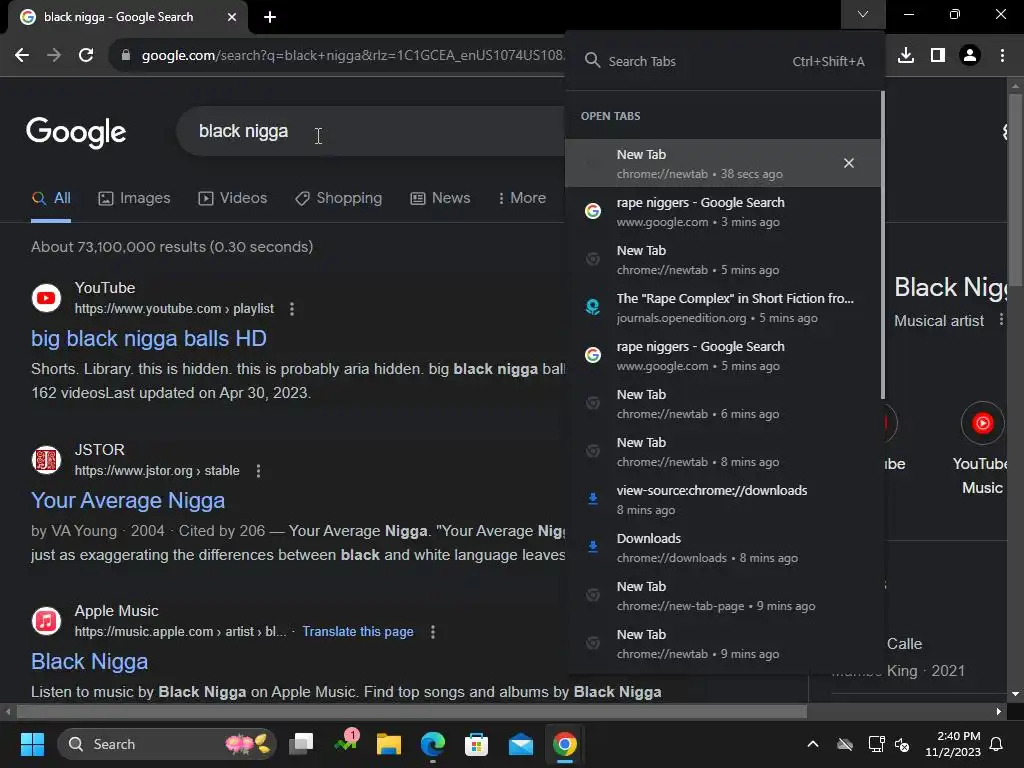Expand the More search filters menu
Image resolution: width=1024 pixels, height=768 pixels.
(x=522, y=198)
